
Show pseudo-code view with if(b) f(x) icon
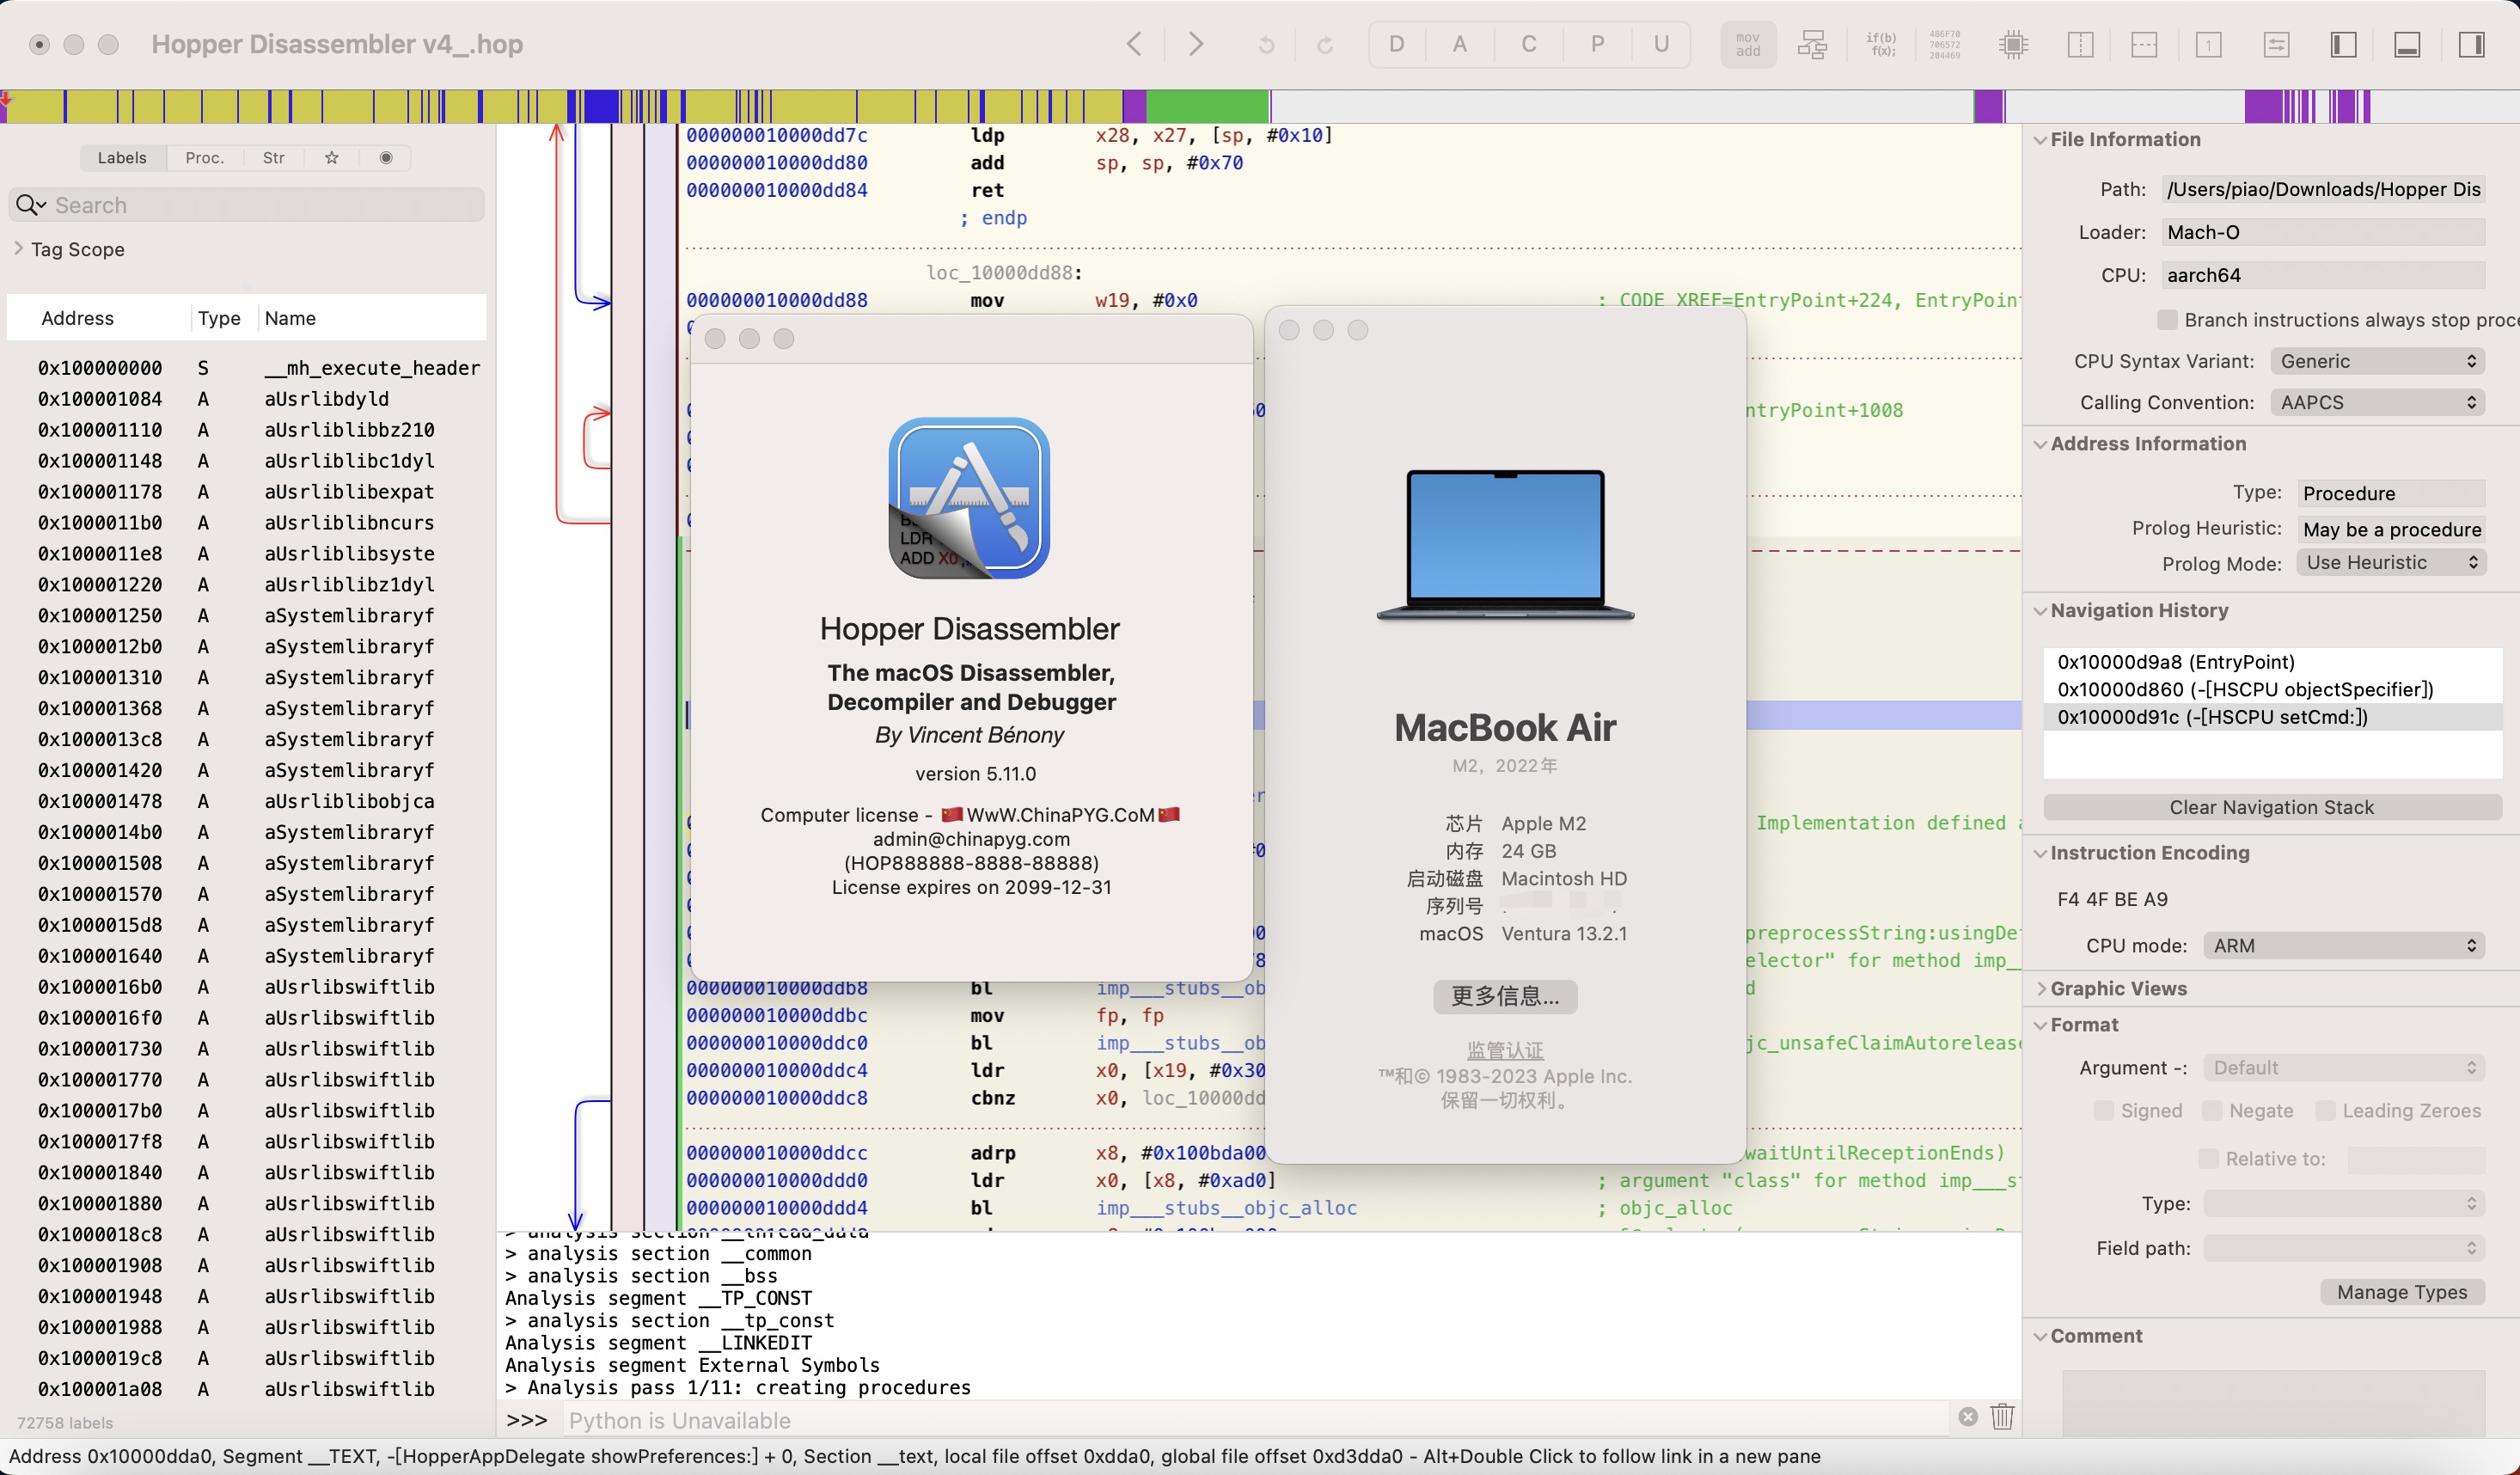(x=1881, y=44)
